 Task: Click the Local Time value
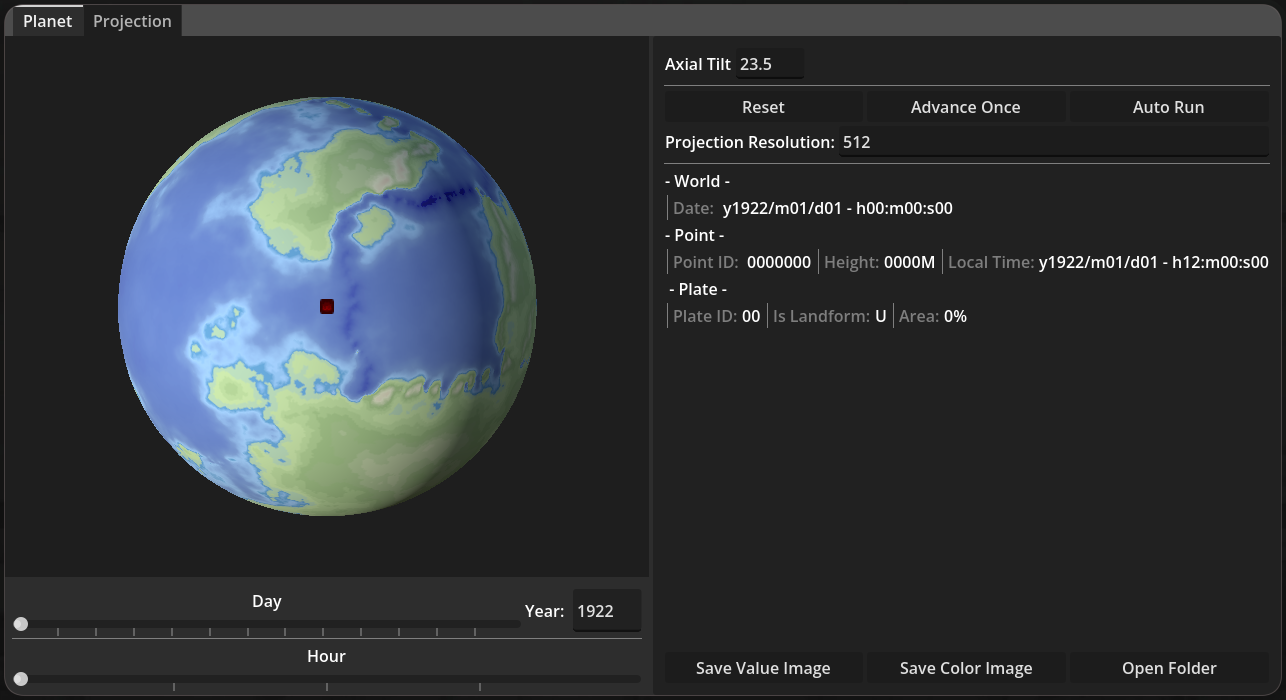1153,262
